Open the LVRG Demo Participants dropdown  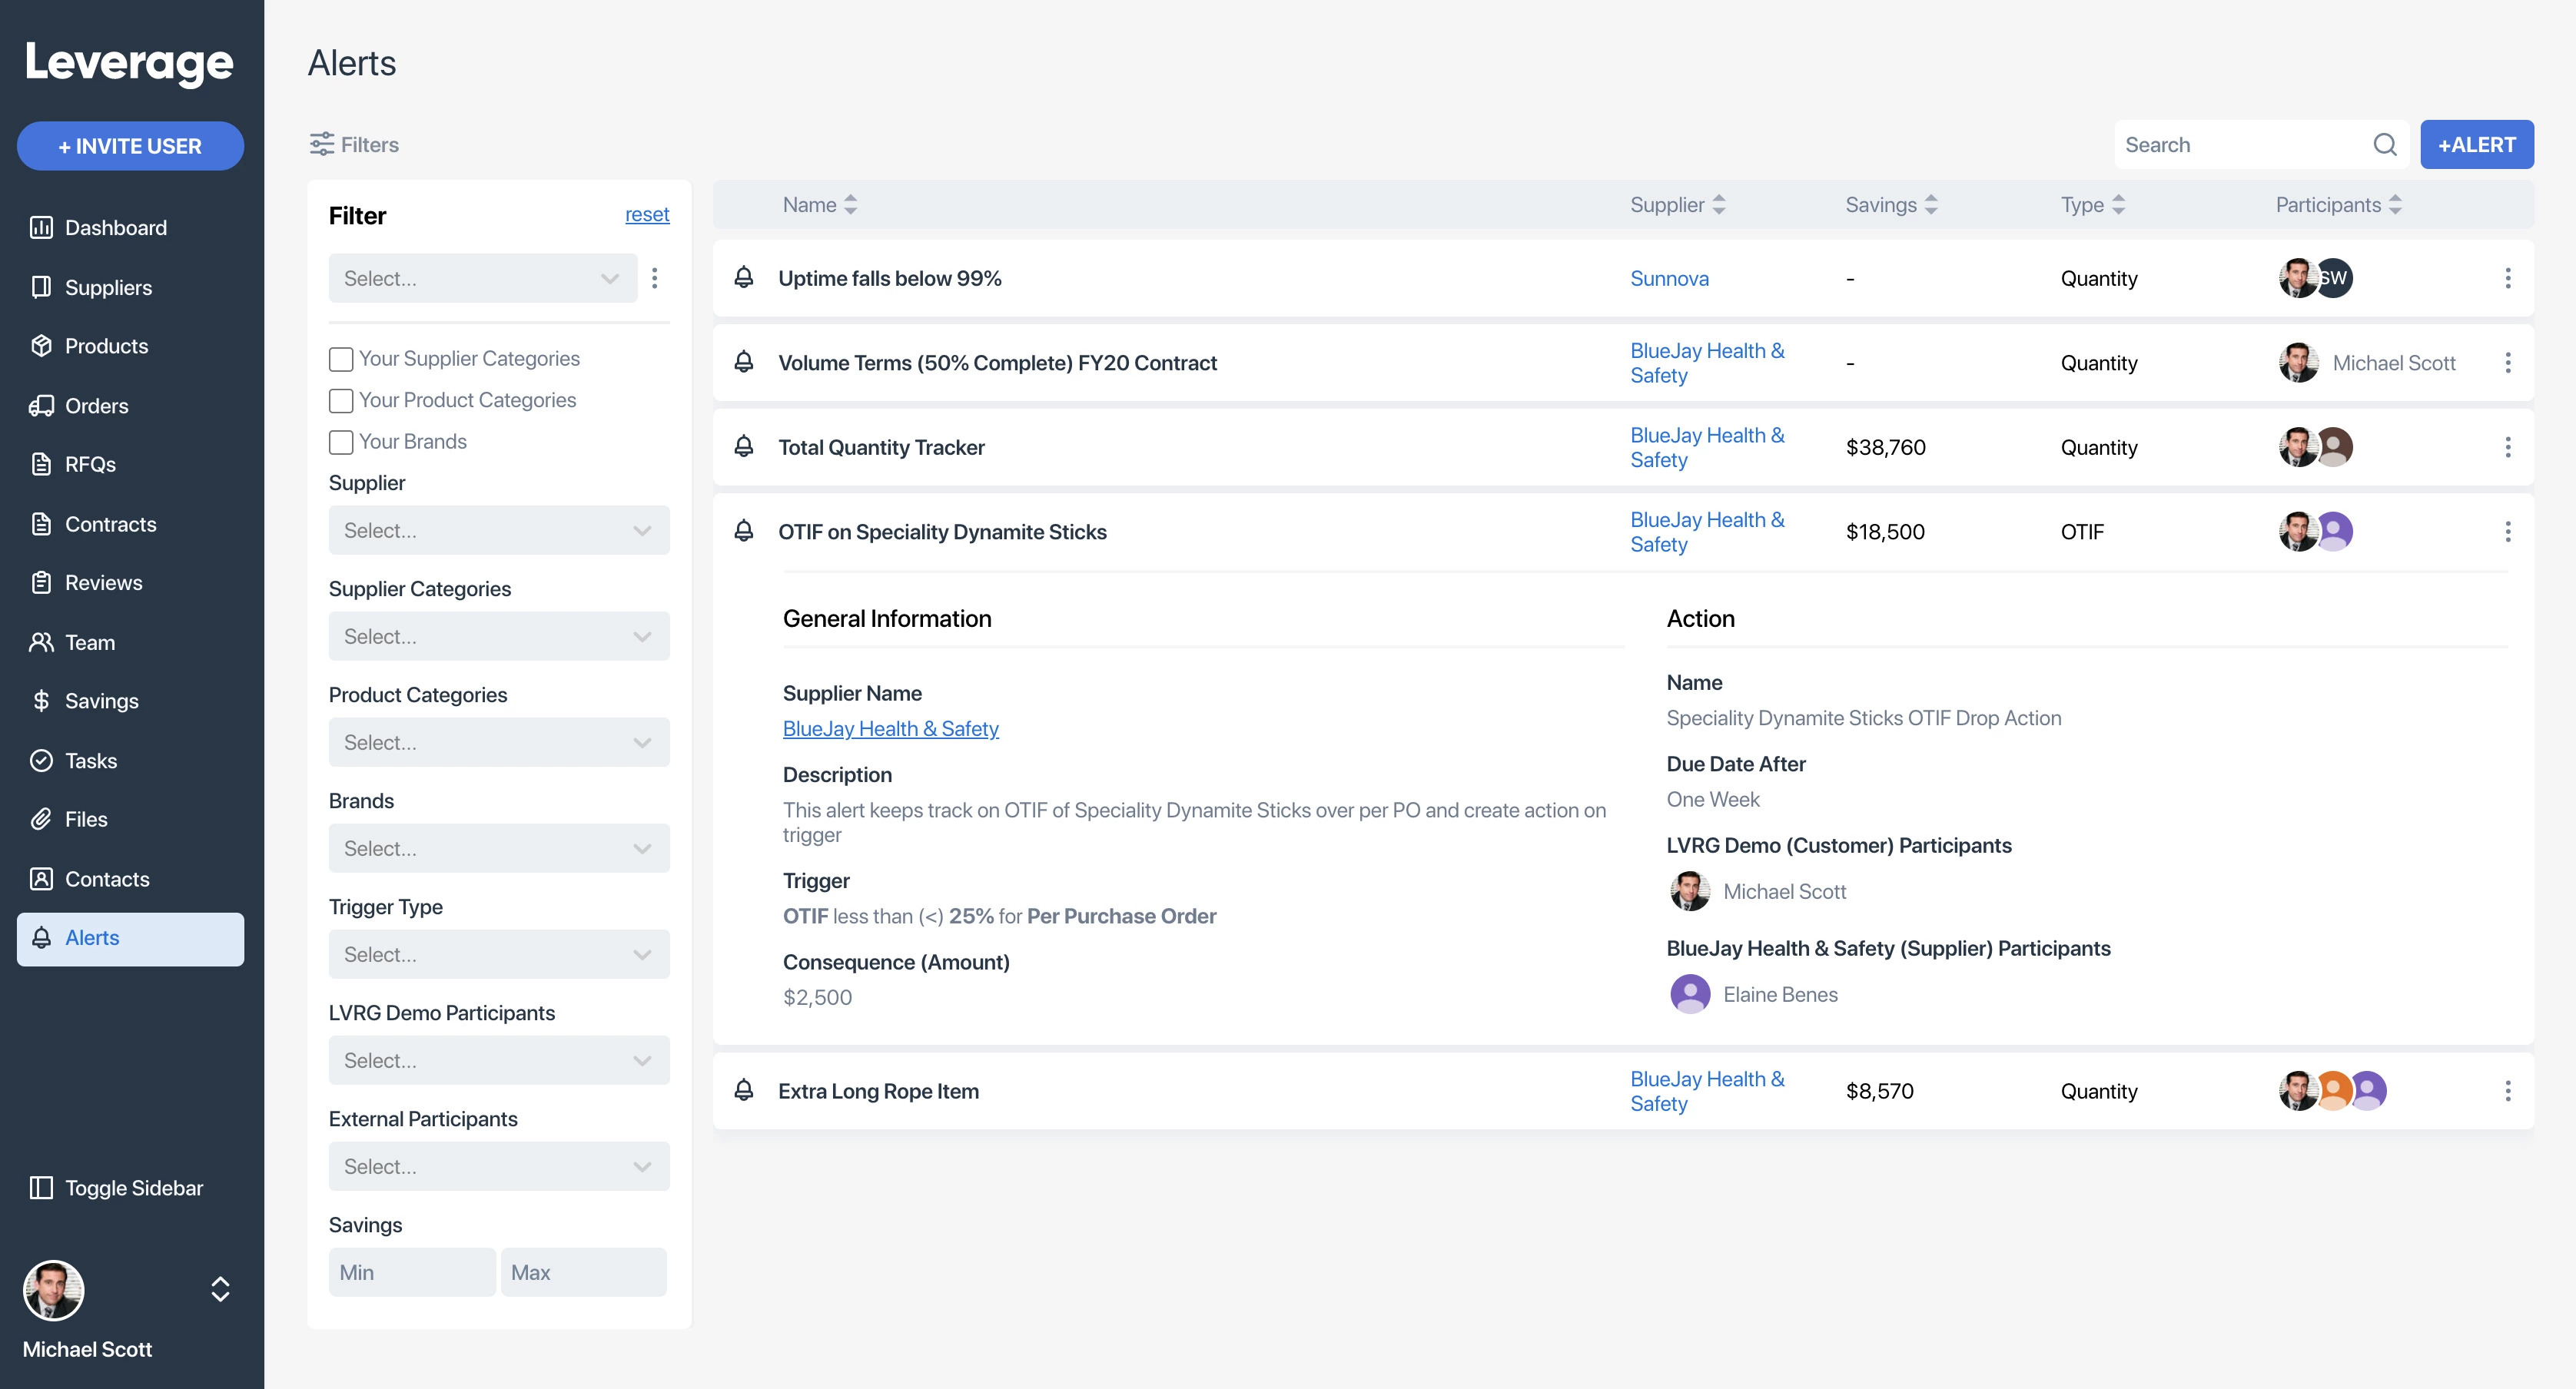[x=499, y=1060]
